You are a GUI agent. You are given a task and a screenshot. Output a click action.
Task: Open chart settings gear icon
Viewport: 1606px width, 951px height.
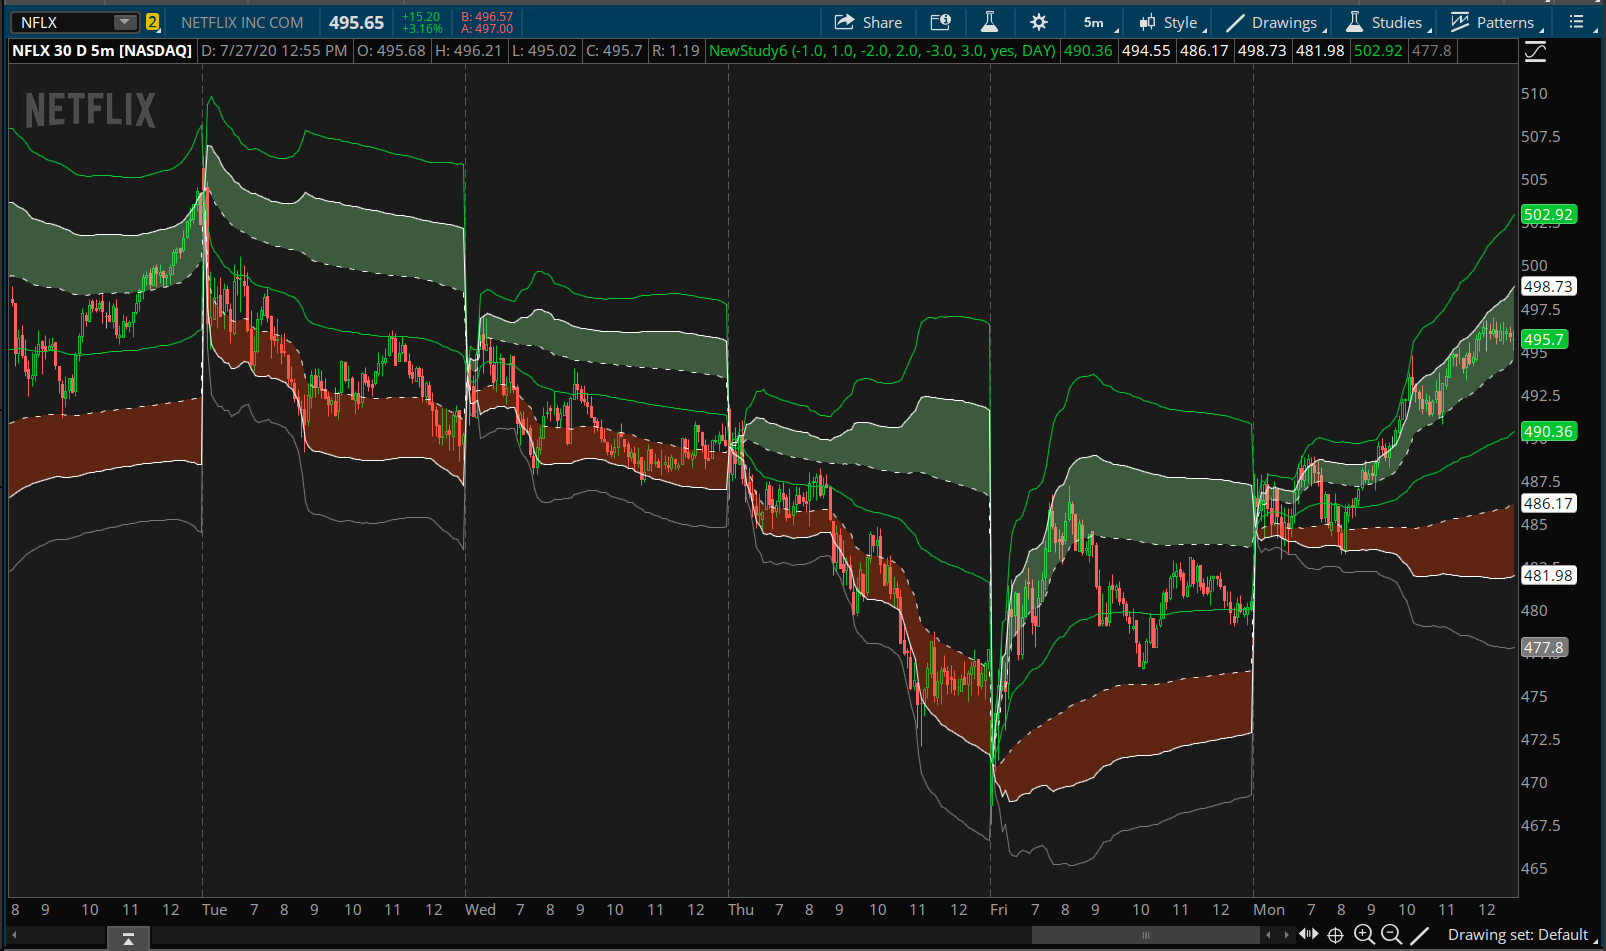[x=1039, y=22]
